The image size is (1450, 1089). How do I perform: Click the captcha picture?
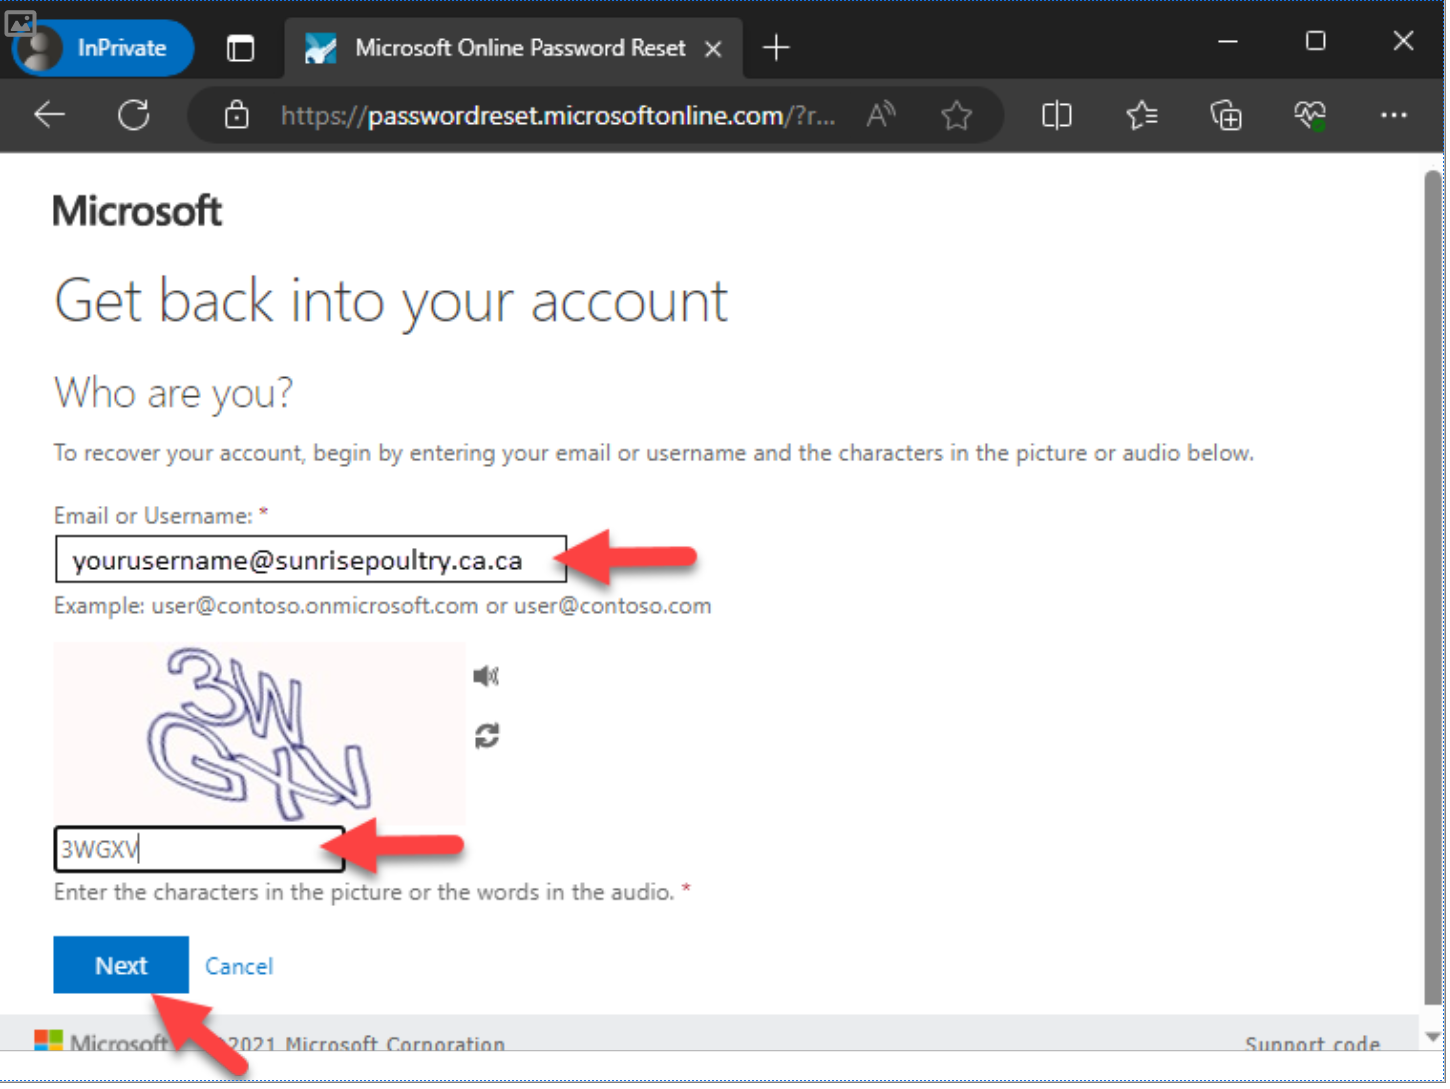coord(260,733)
